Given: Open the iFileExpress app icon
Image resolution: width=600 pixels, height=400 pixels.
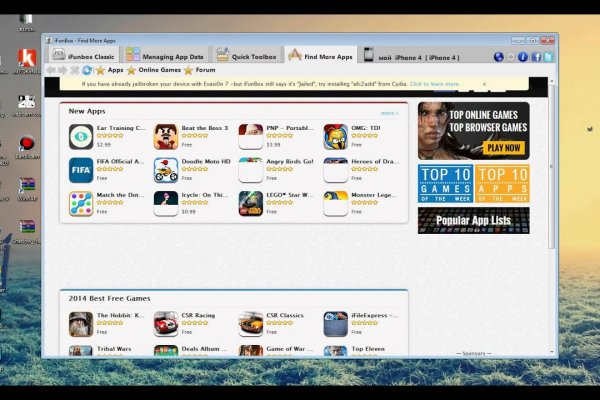Looking at the screenshot, I should point(336,324).
